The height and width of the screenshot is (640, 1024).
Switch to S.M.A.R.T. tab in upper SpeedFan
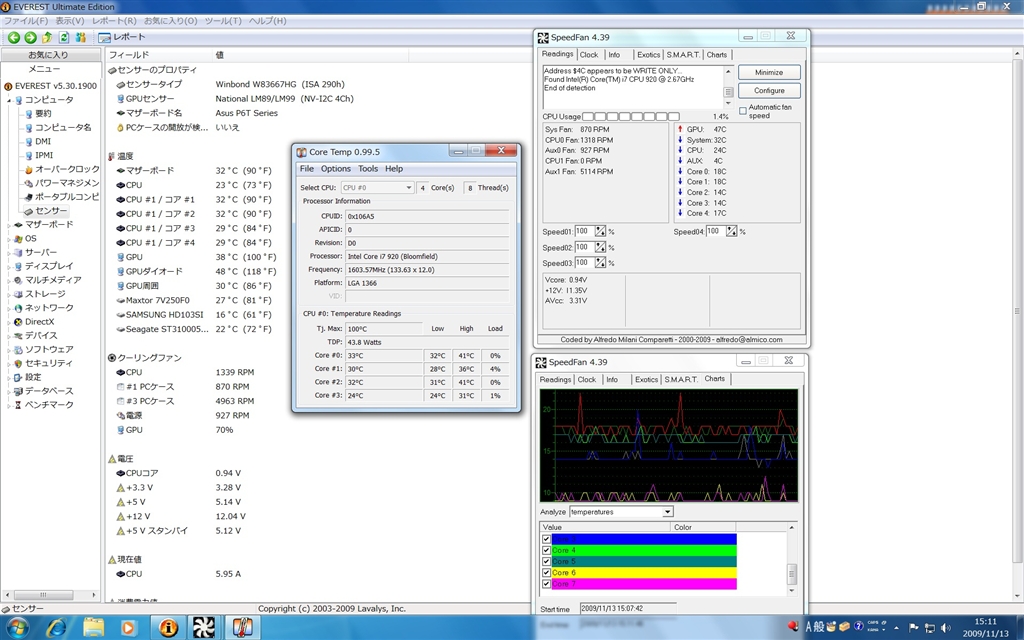(x=683, y=55)
